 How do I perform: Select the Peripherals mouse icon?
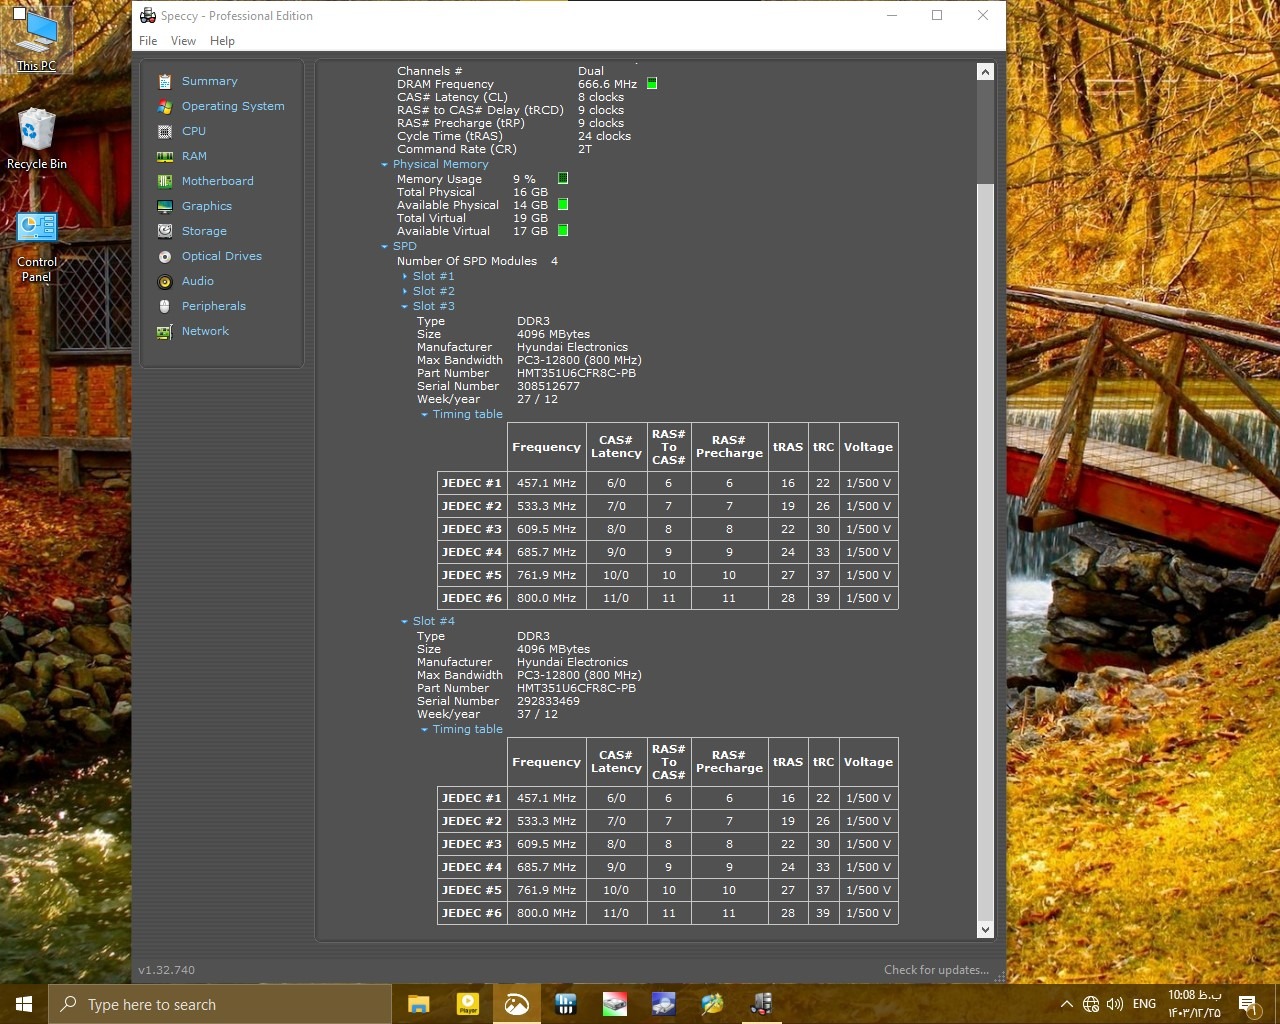[x=165, y=306]
